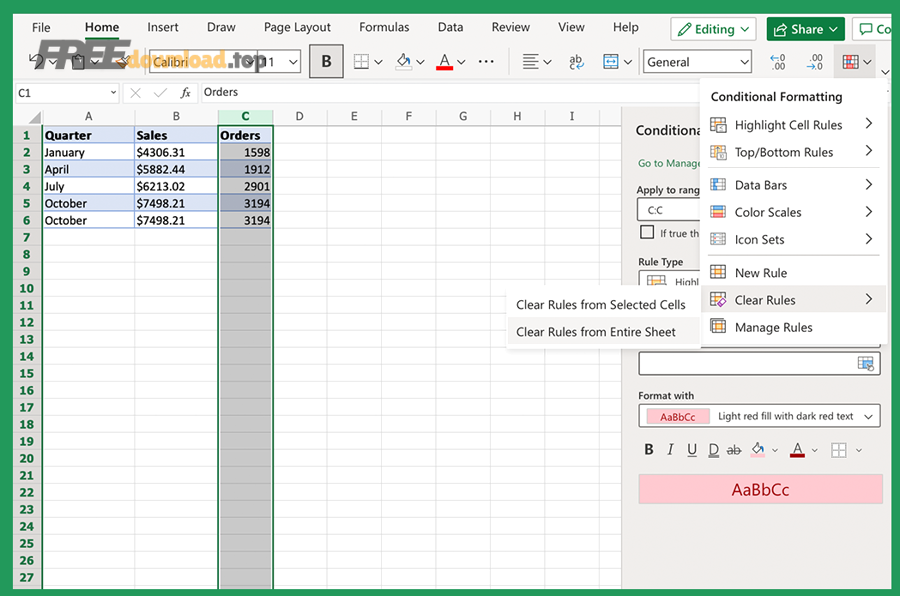Toggle Strikethrough in the Format pane
Screen dimensions: 900x596
tap(734, 450)
